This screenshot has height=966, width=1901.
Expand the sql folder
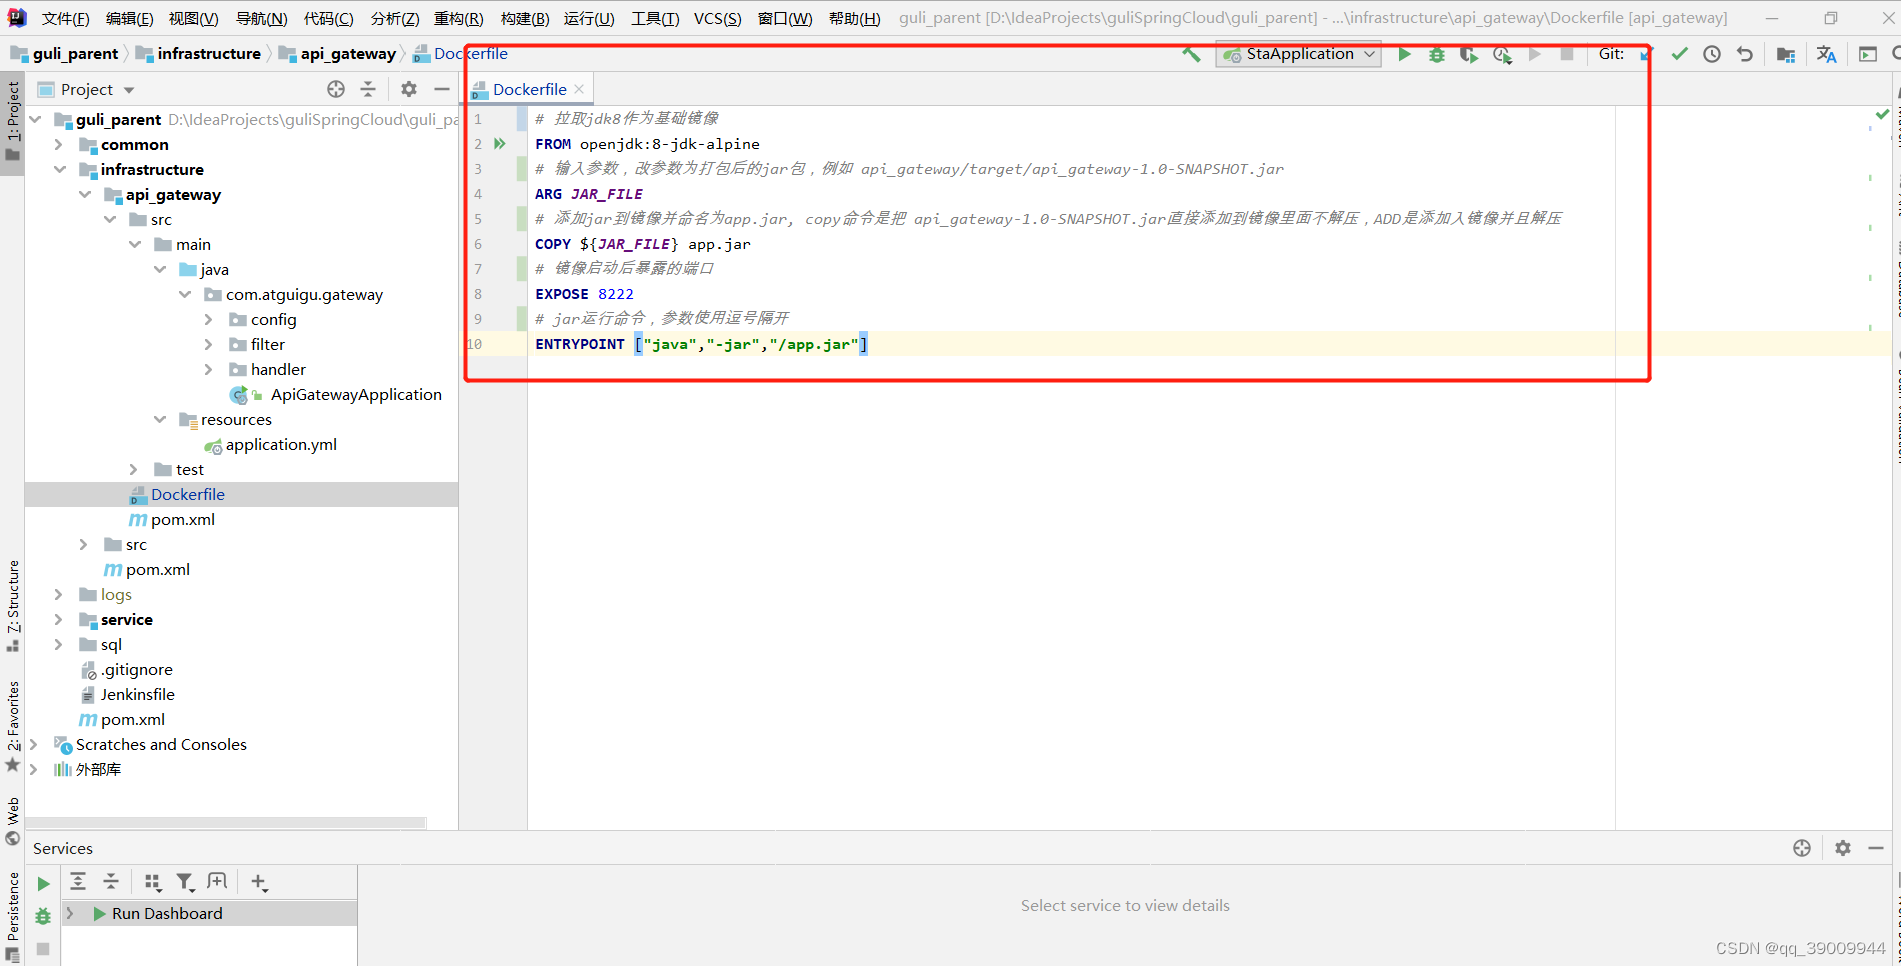coord(59,645)
